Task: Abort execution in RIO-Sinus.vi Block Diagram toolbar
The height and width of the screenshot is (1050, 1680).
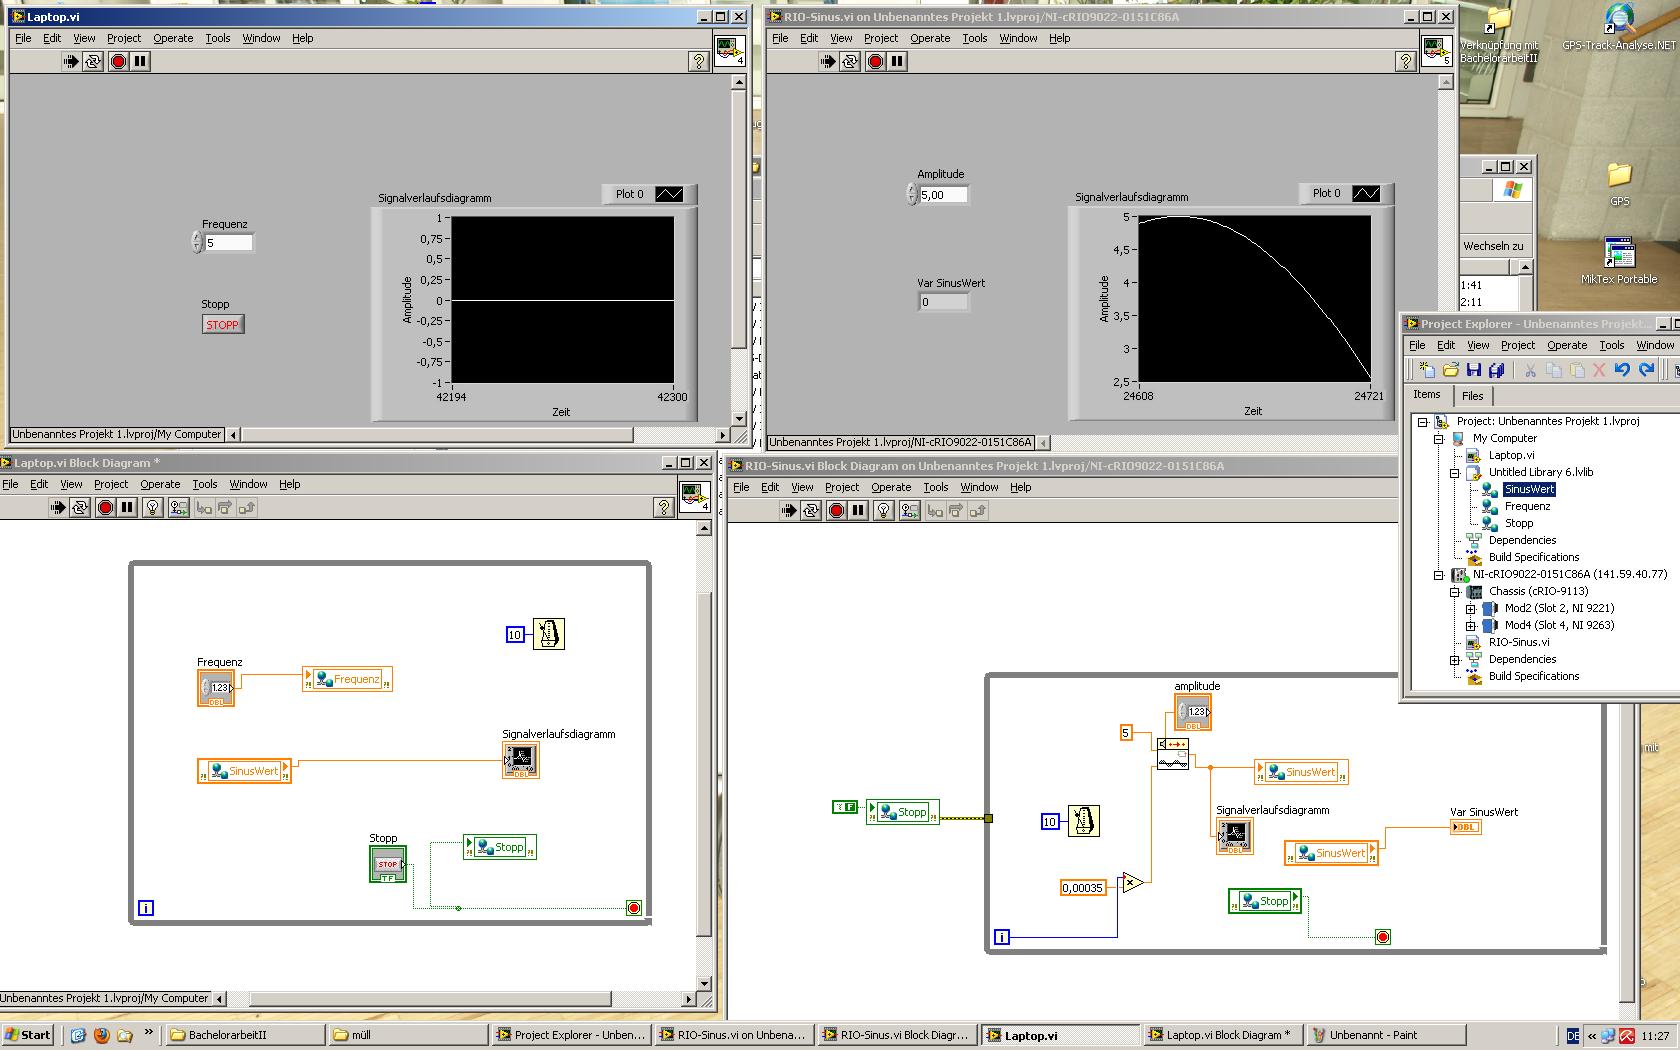Action: (x=836, y=511)
